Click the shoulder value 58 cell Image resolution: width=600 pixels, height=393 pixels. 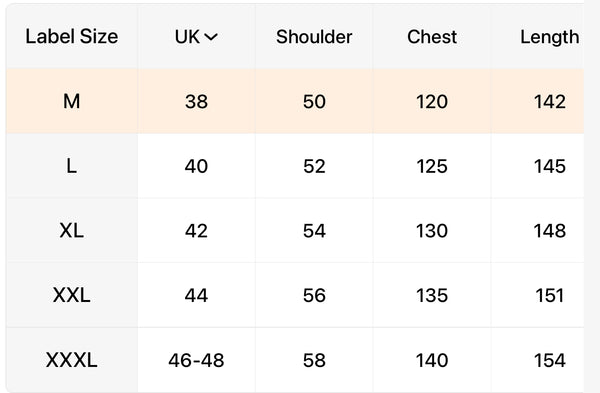[x=314, y=360]
